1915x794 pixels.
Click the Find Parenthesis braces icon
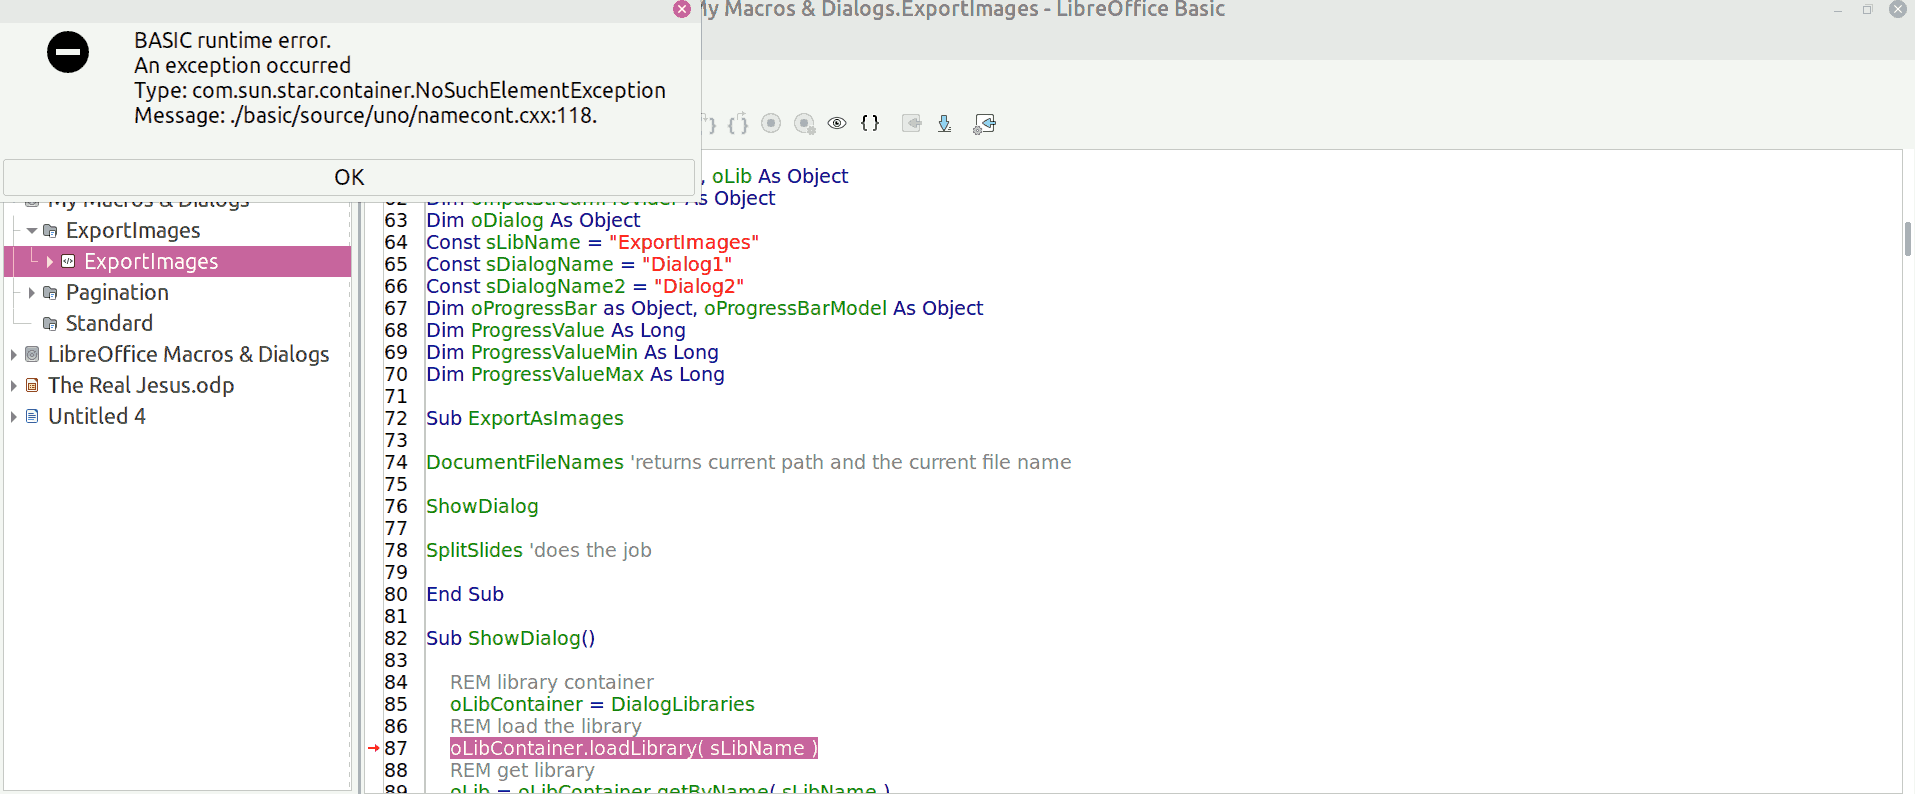870,123
